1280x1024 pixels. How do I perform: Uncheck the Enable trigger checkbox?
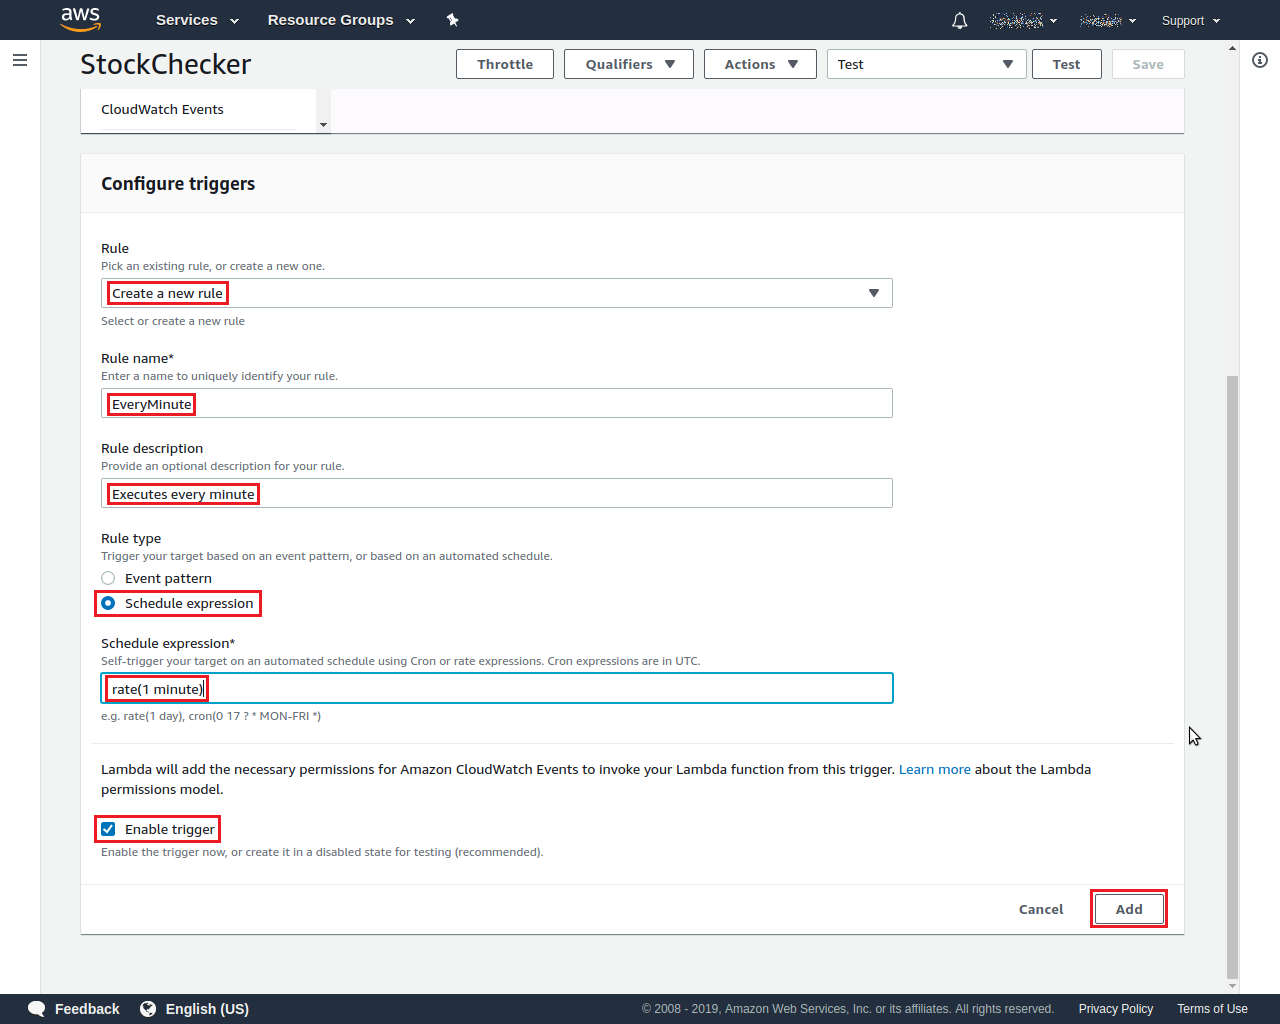[x=107, y=828]
